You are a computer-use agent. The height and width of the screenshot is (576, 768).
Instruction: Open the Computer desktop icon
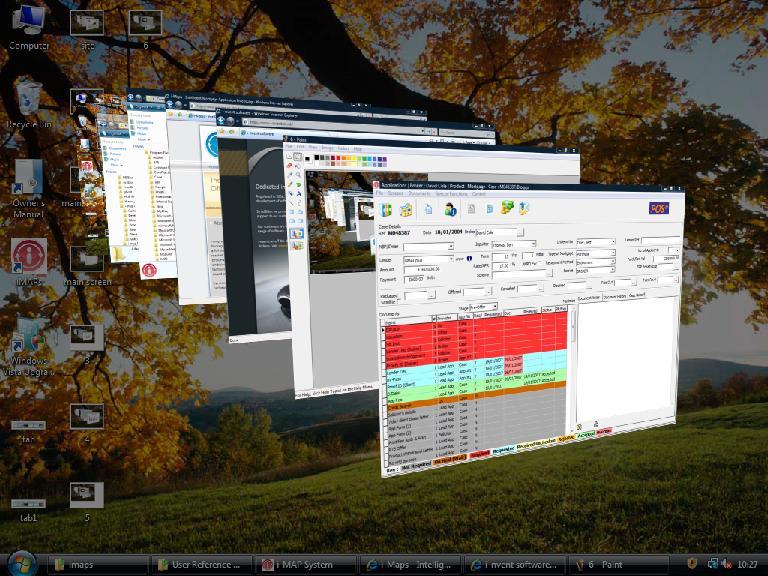point(29,28)
